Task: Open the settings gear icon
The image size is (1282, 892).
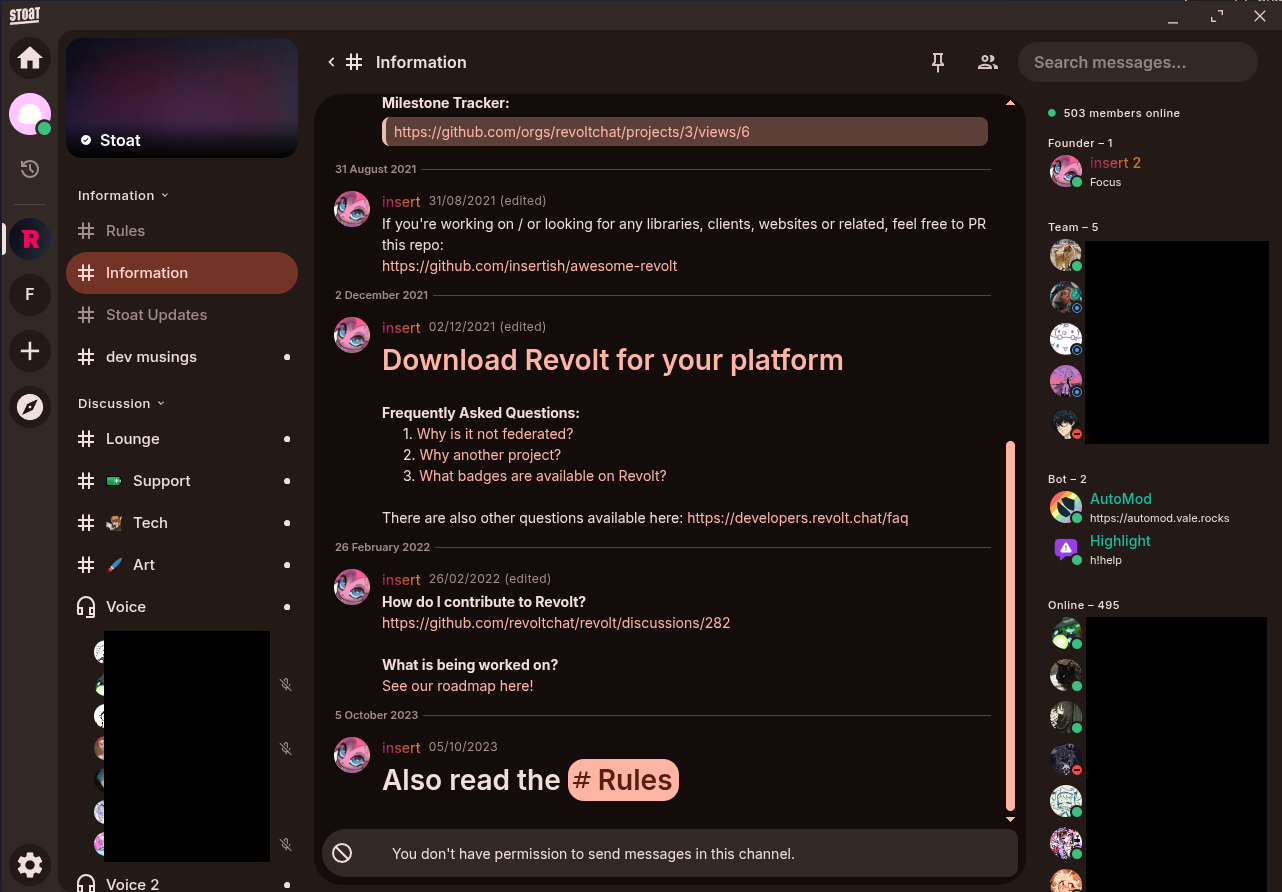Action: [30, 865]
